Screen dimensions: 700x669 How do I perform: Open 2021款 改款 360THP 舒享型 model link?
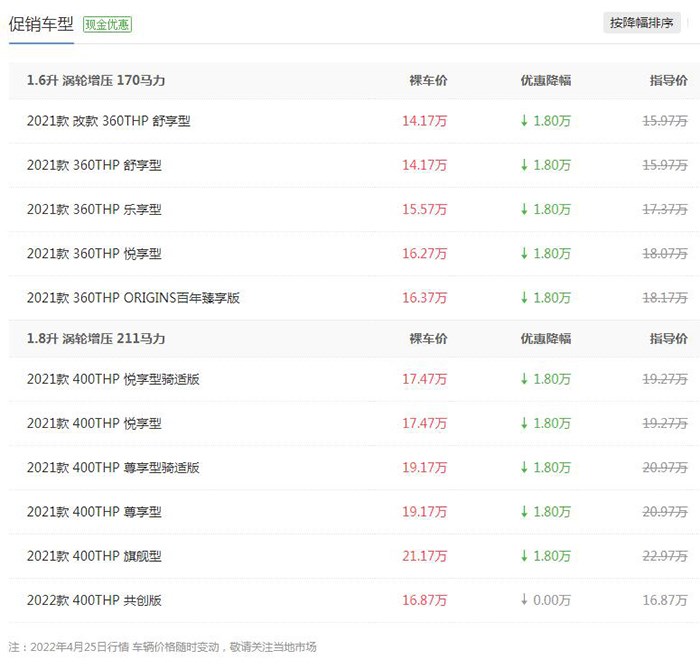tap(108, 121)
